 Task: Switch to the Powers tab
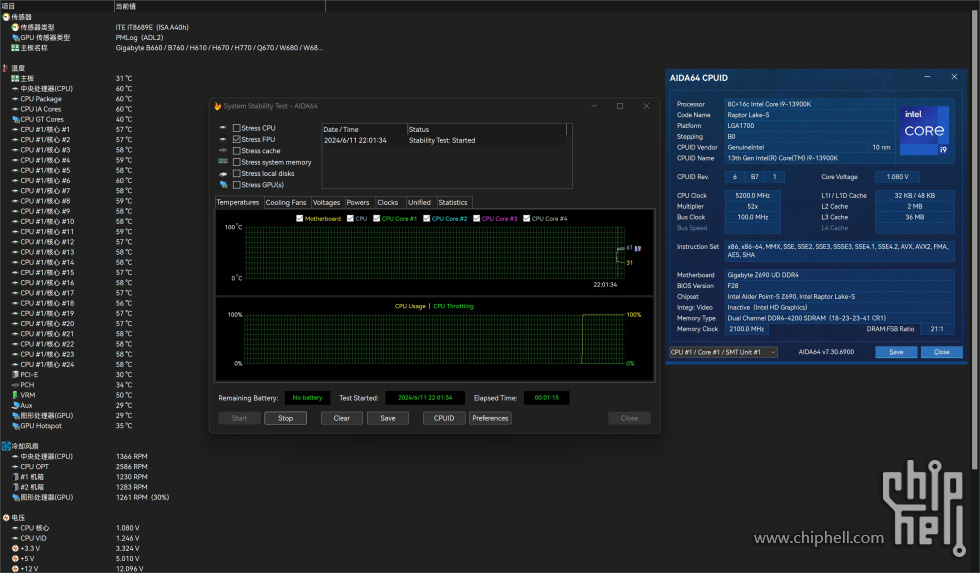click(x=358, y=202)
